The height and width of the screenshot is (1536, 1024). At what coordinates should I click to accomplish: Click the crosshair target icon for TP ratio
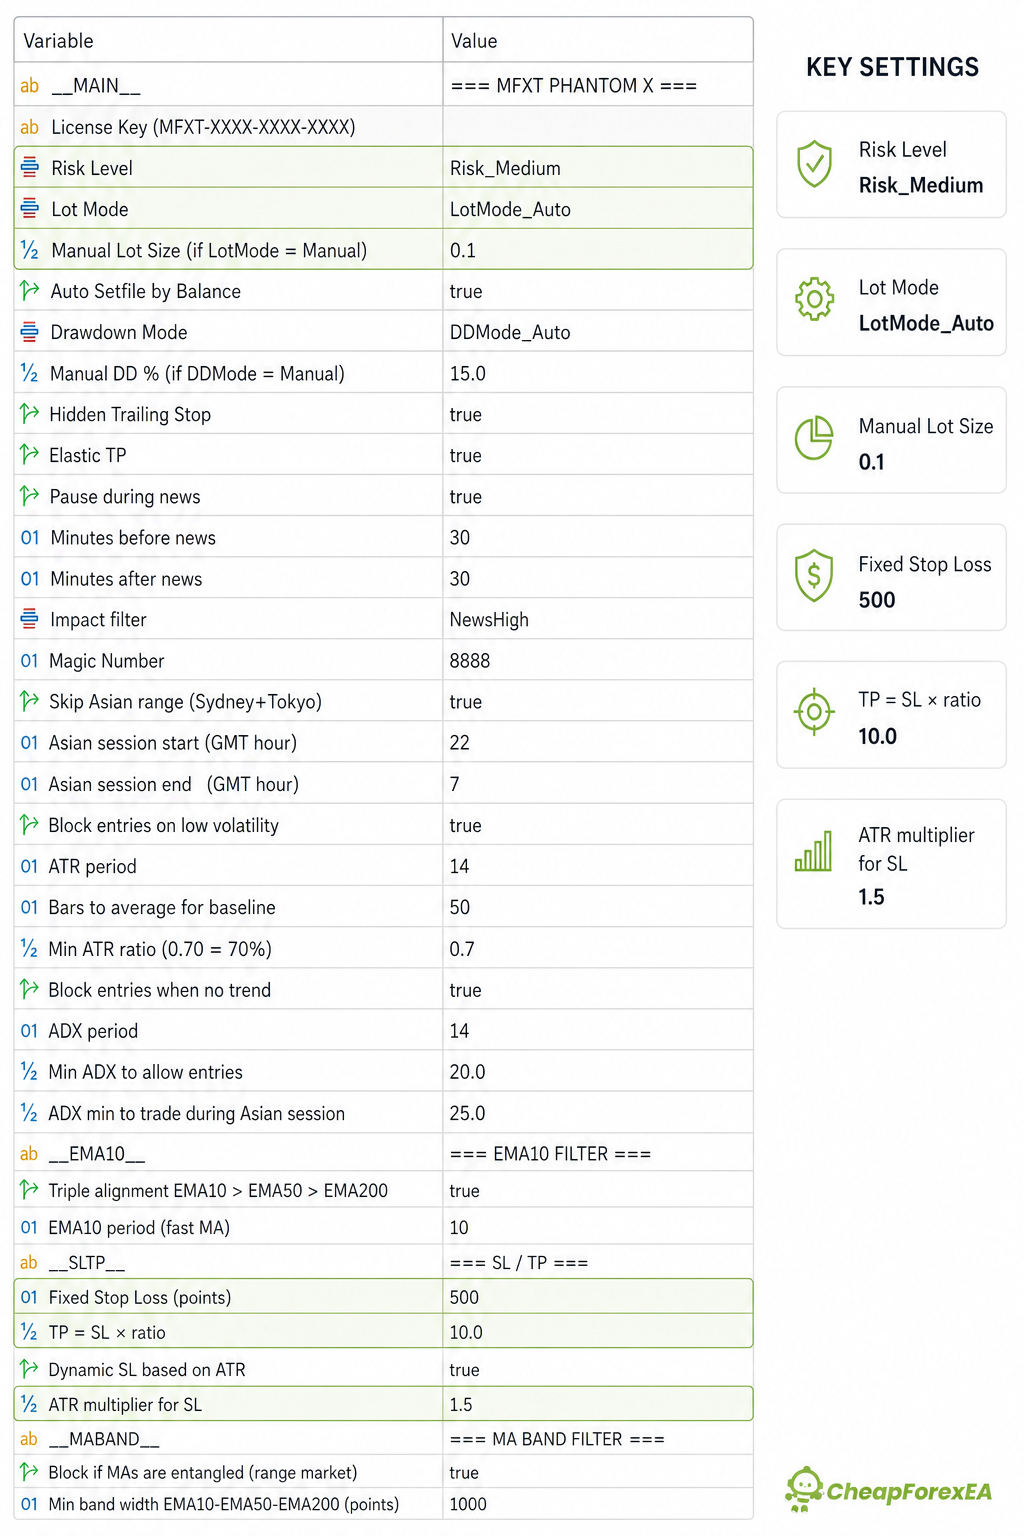[x=814, y=712]
